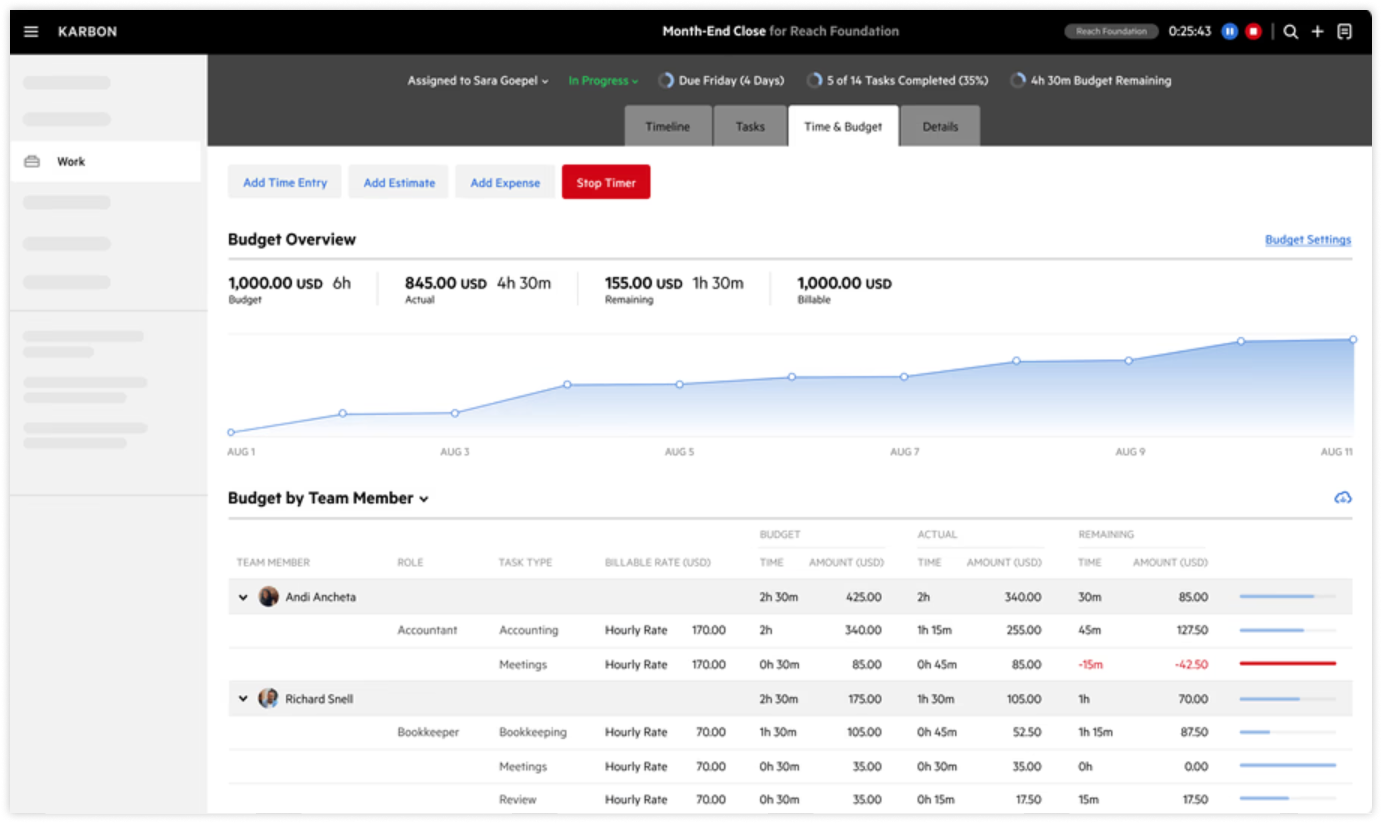Click the 845.00 USD actual value

click(x=445, y=284)
